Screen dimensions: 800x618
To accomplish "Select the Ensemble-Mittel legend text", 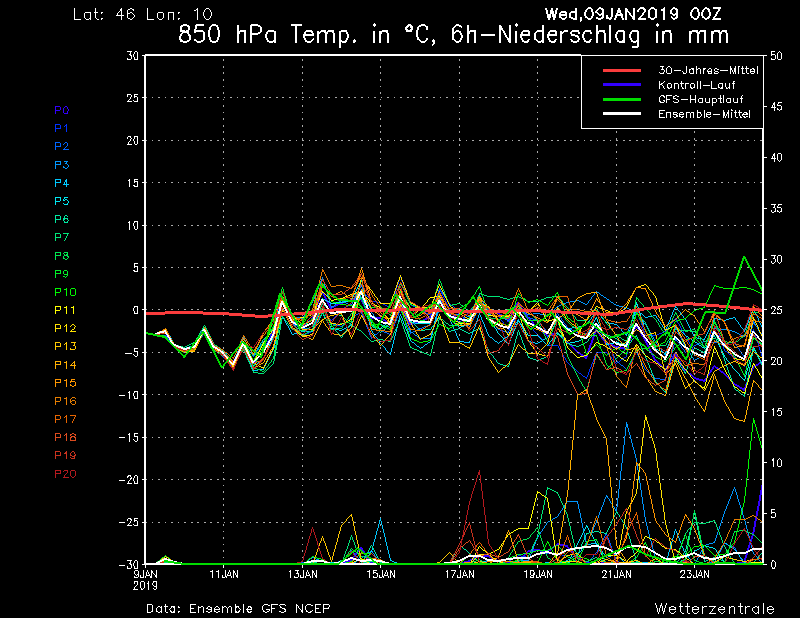I will pyautogui.click(x=704, y=114).
